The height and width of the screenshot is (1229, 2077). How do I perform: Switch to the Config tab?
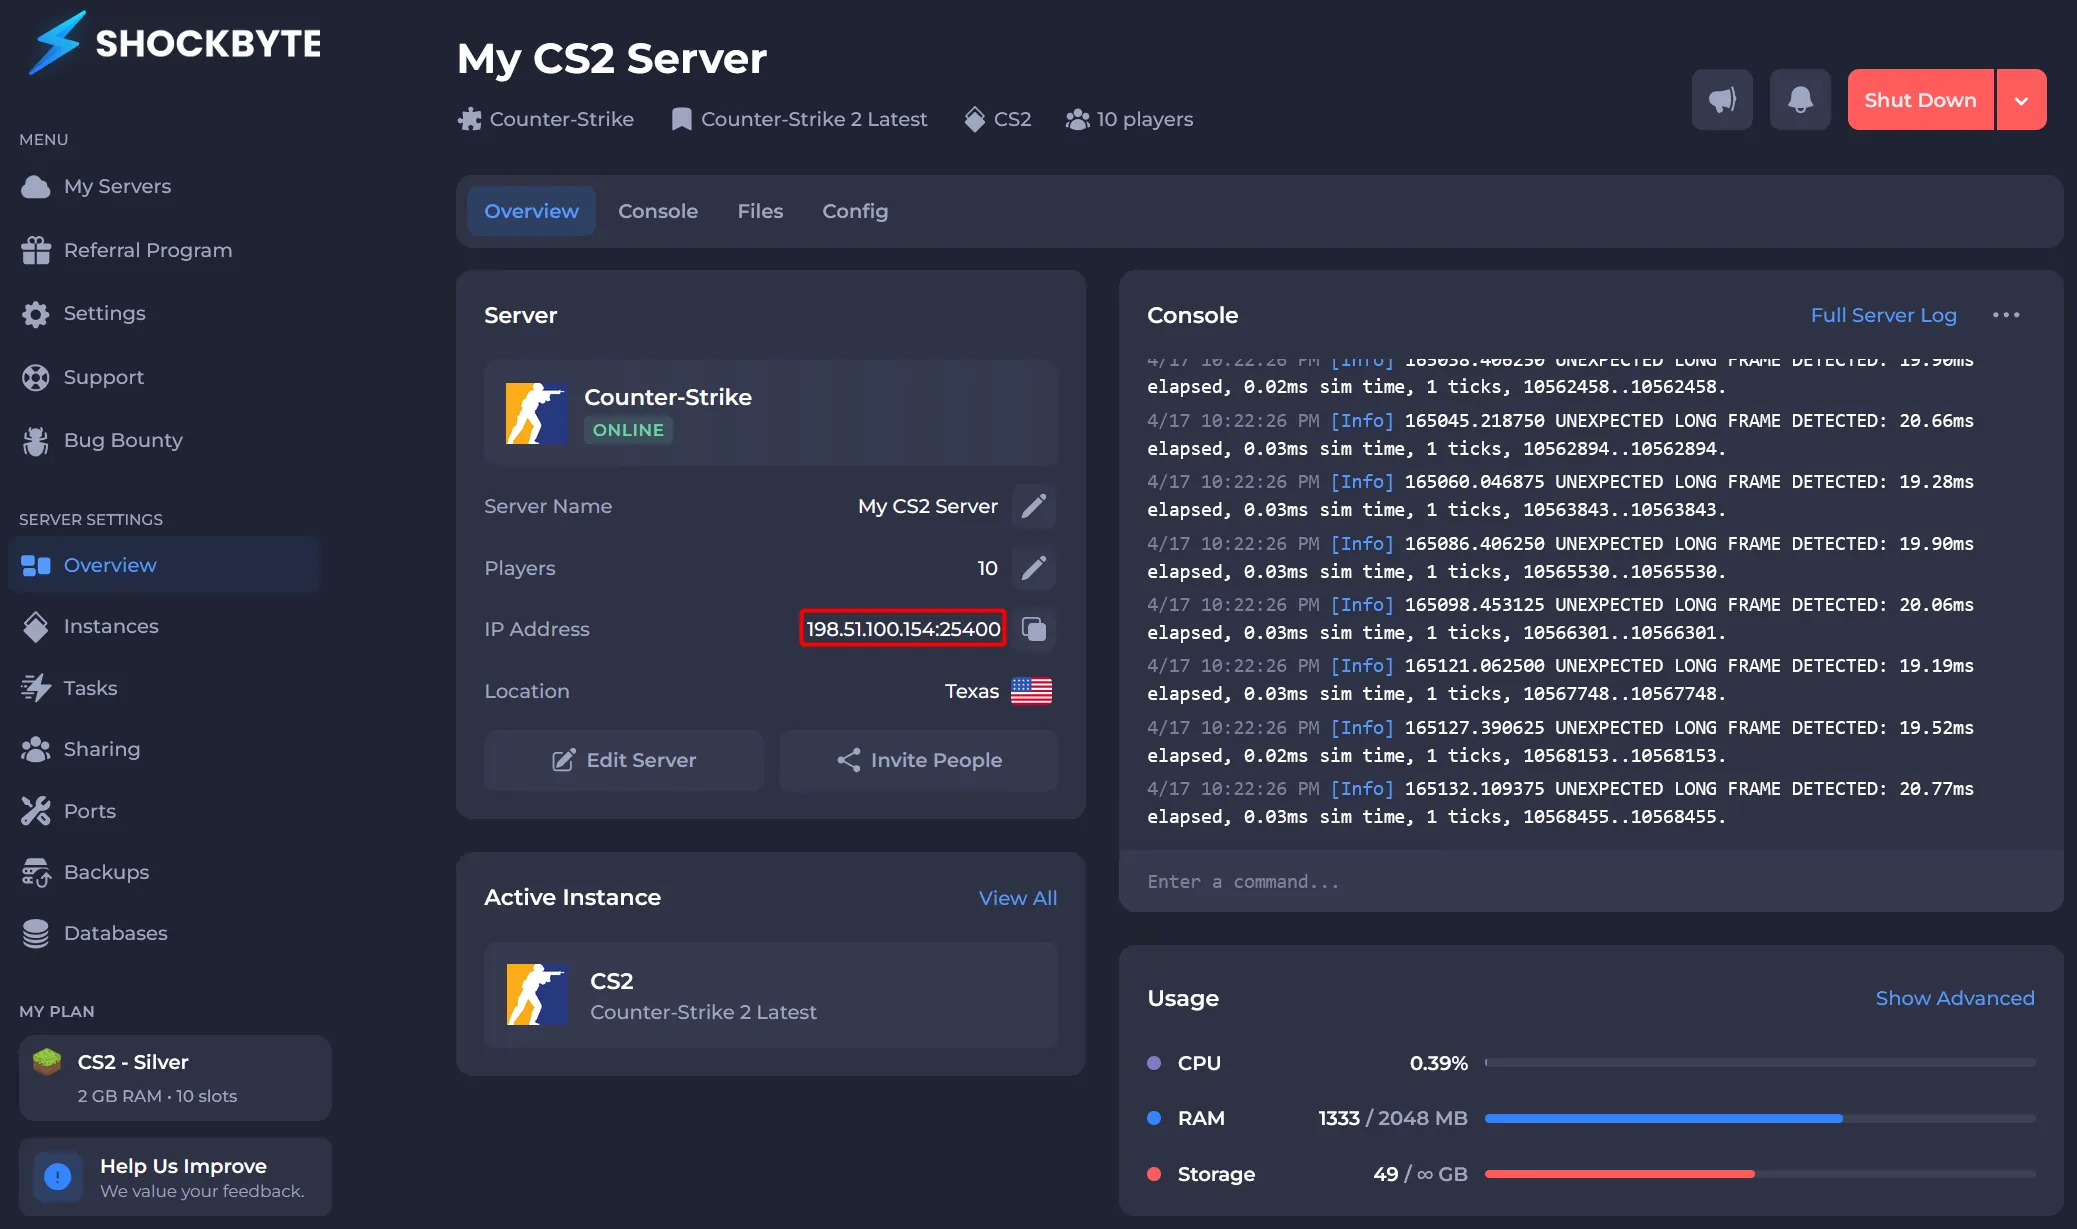(x=855, y=211)
